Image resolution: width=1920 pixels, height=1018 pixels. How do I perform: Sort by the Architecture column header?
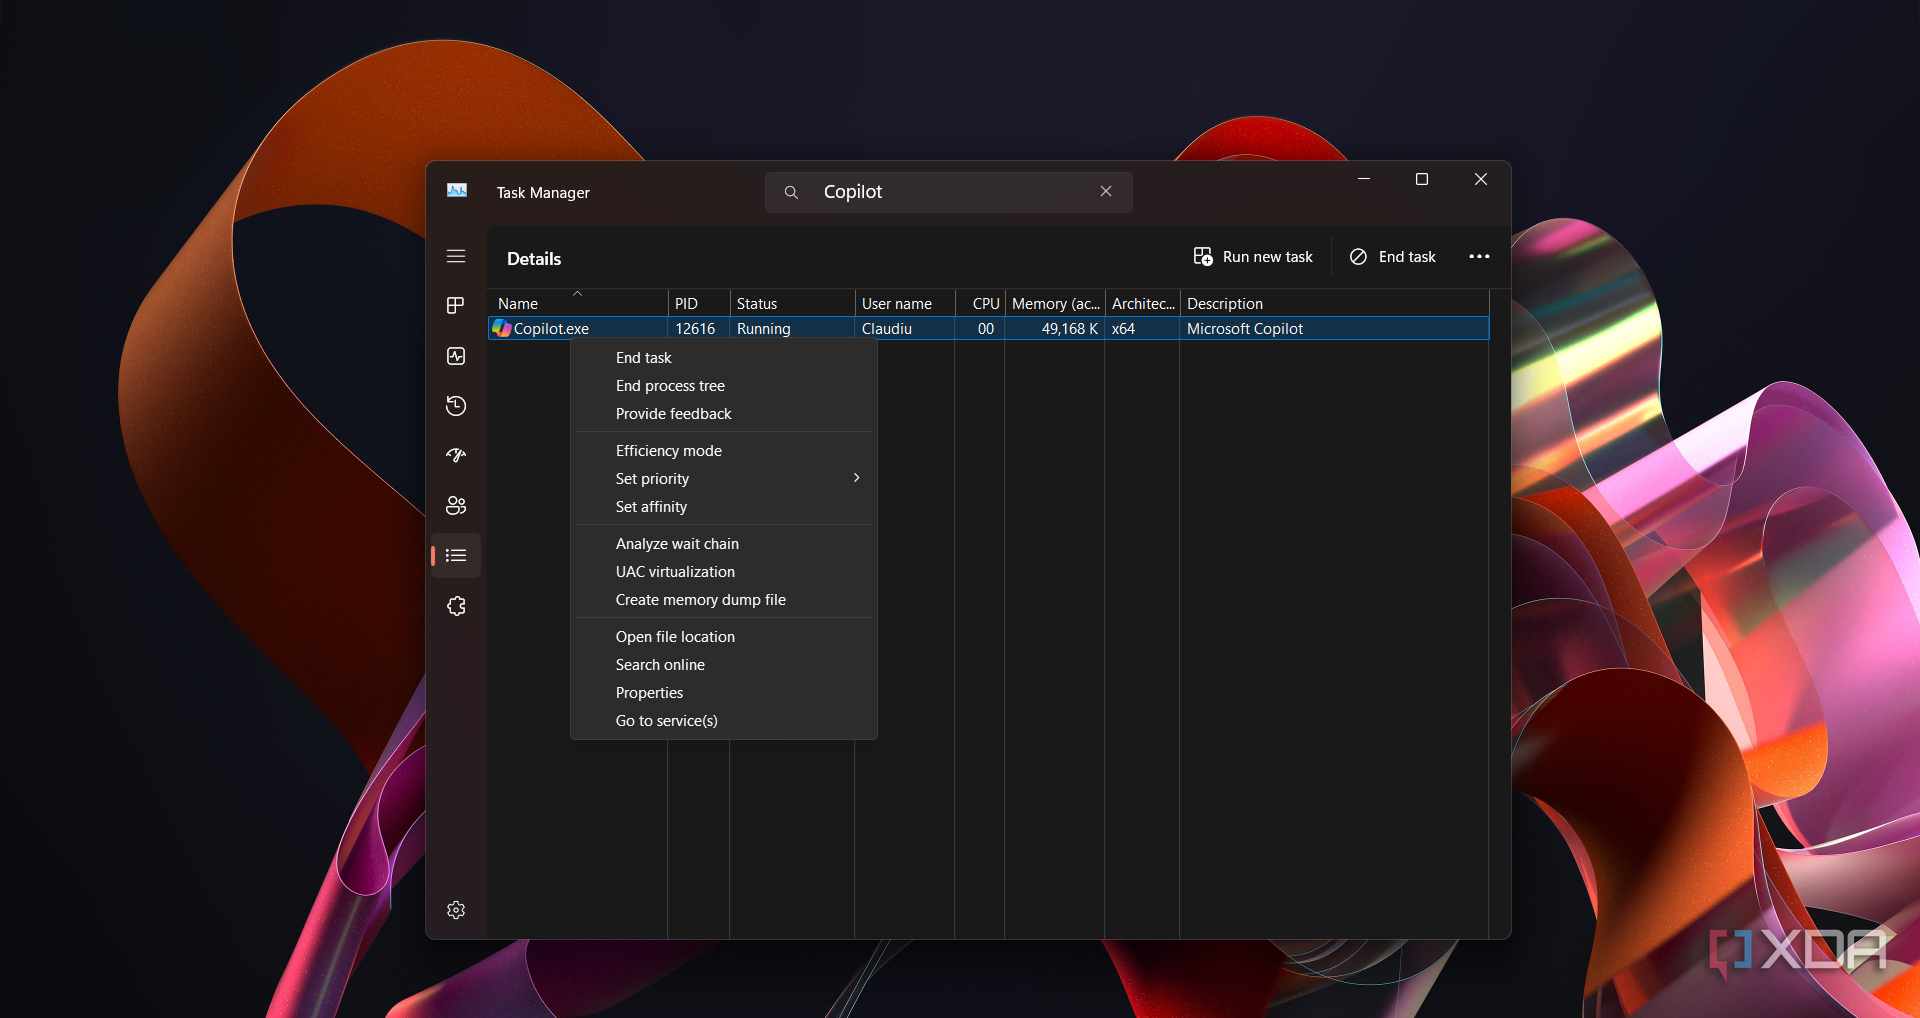pos(1142,303)
